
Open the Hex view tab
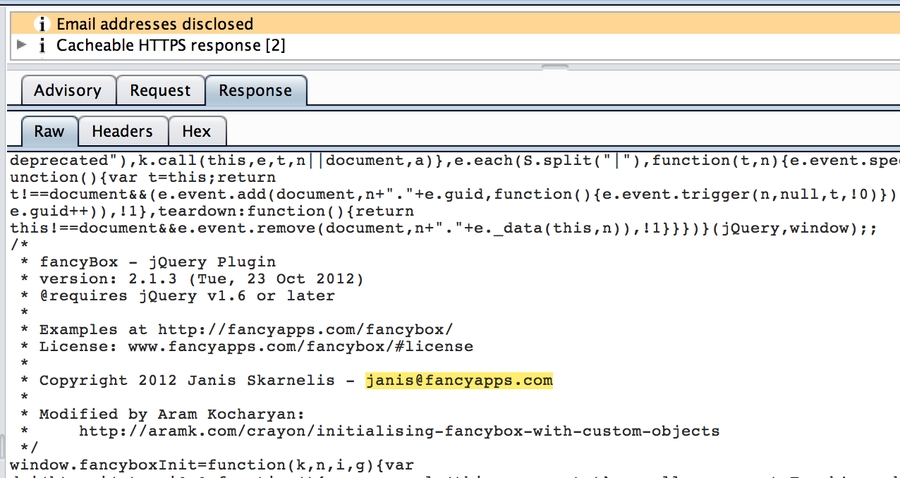click(196, 131)
